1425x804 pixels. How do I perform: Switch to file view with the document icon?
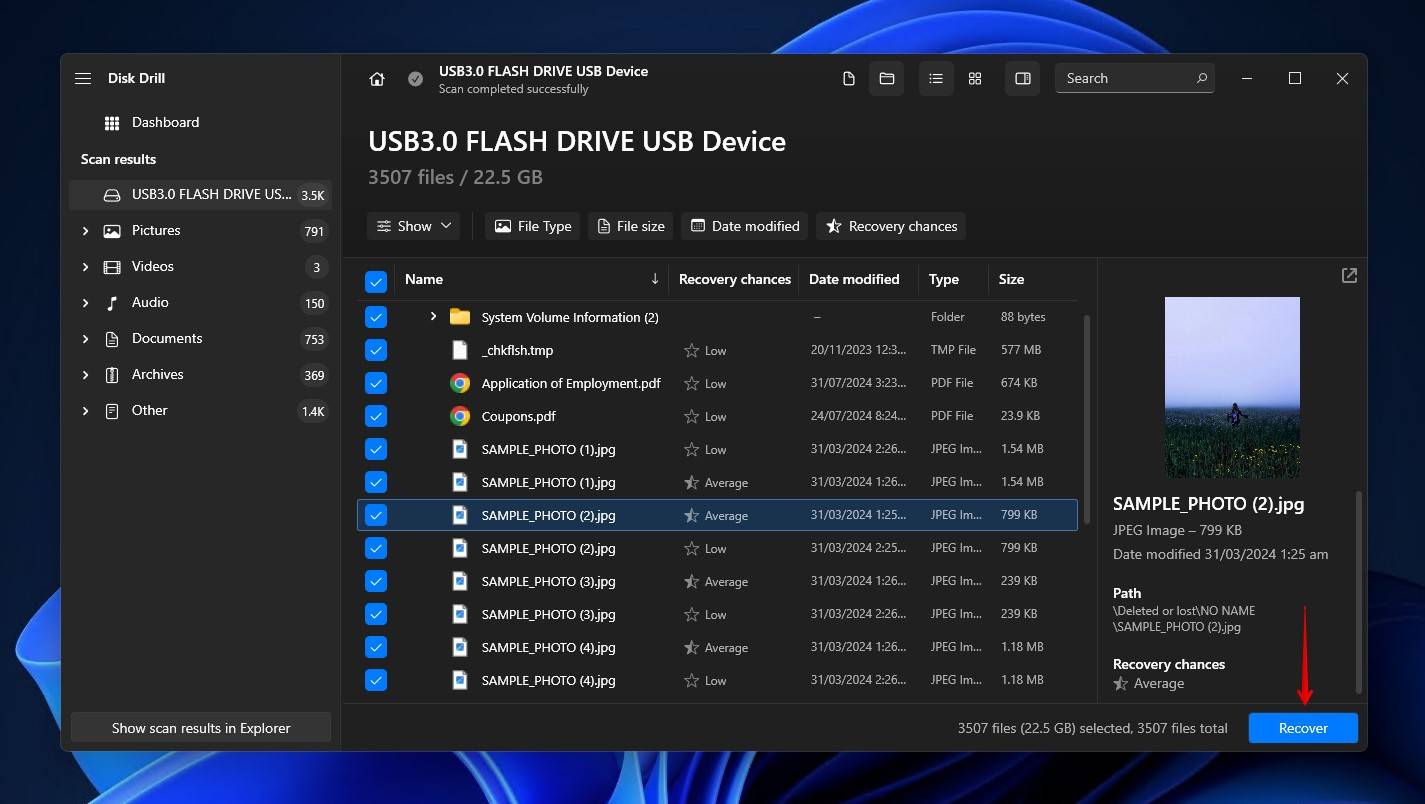click(x=849, y=78)
